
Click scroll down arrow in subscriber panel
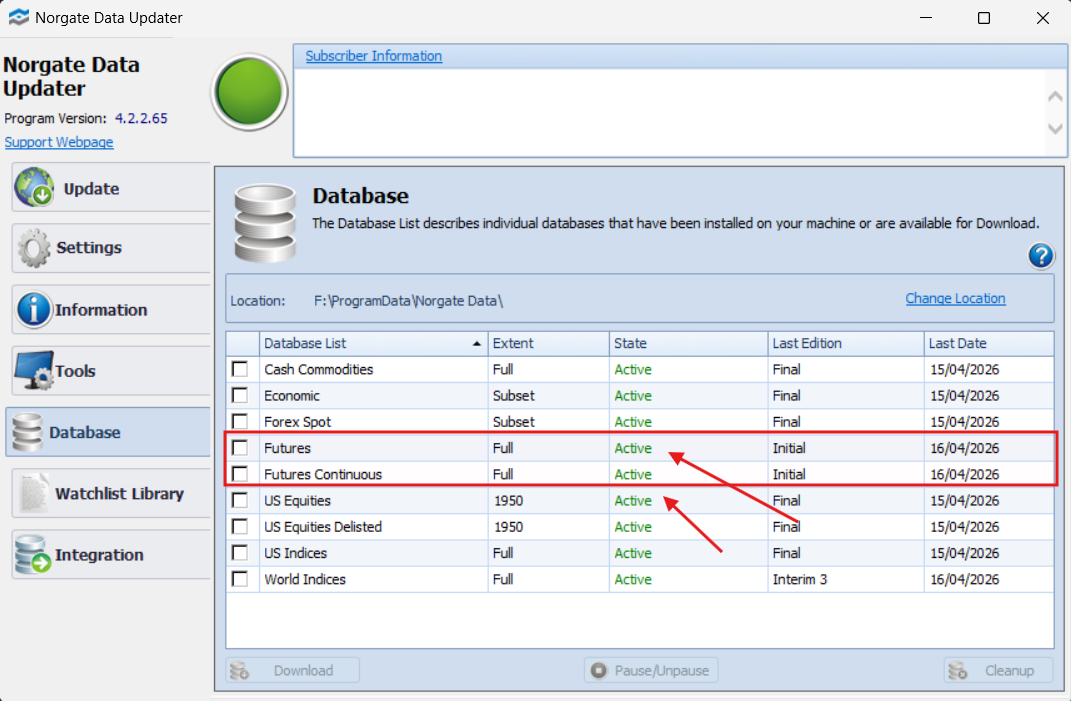(1055, 128)
